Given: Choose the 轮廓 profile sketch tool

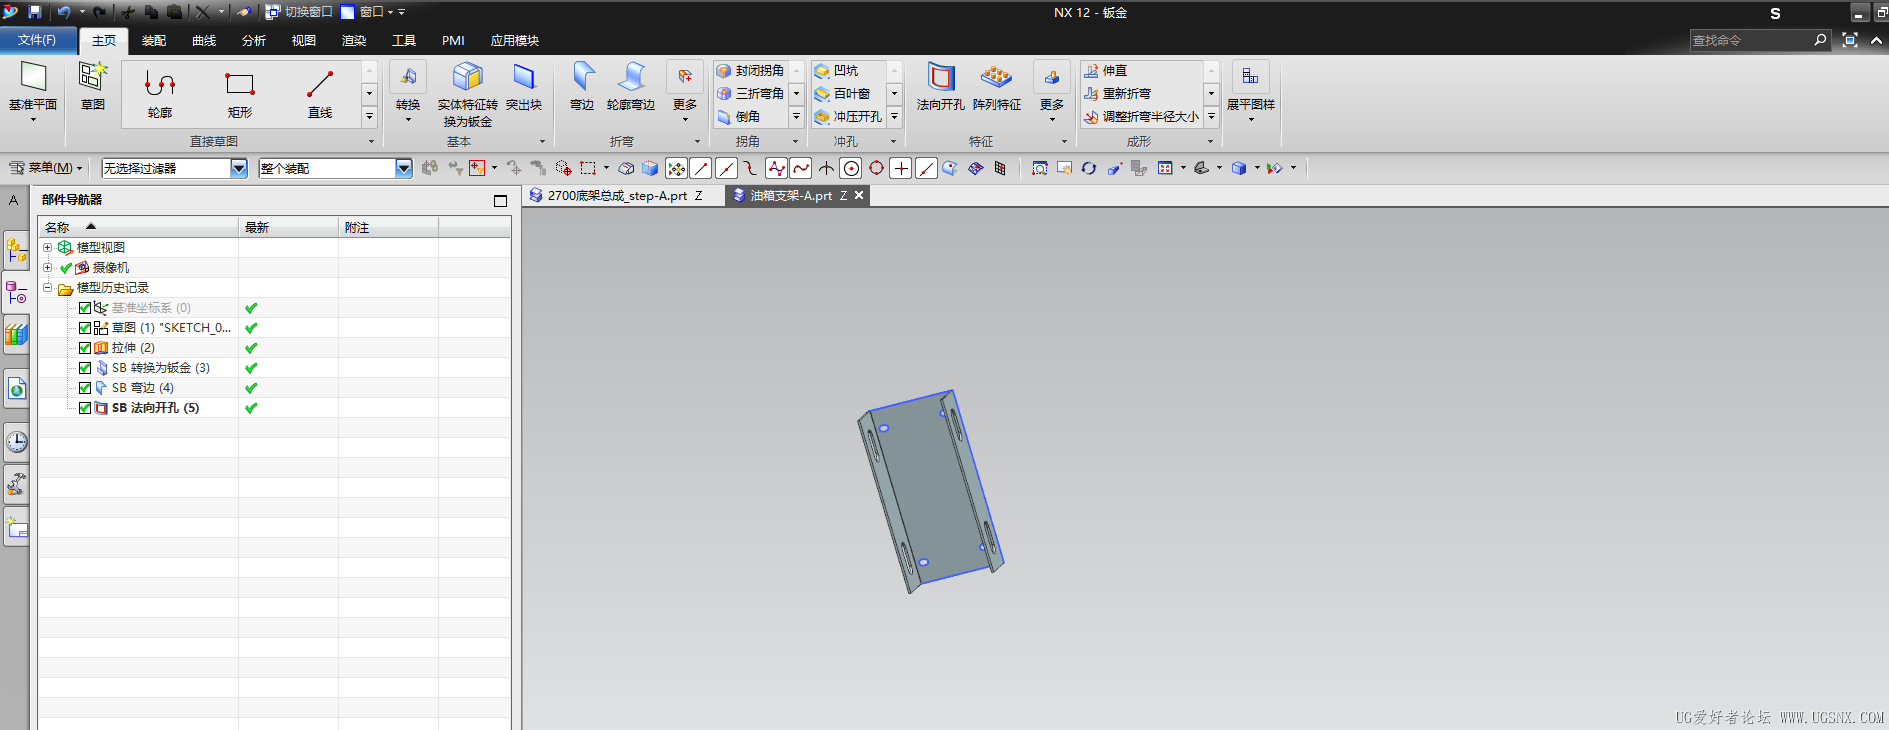Looking at the screenshot, I should tap(160, 93).
